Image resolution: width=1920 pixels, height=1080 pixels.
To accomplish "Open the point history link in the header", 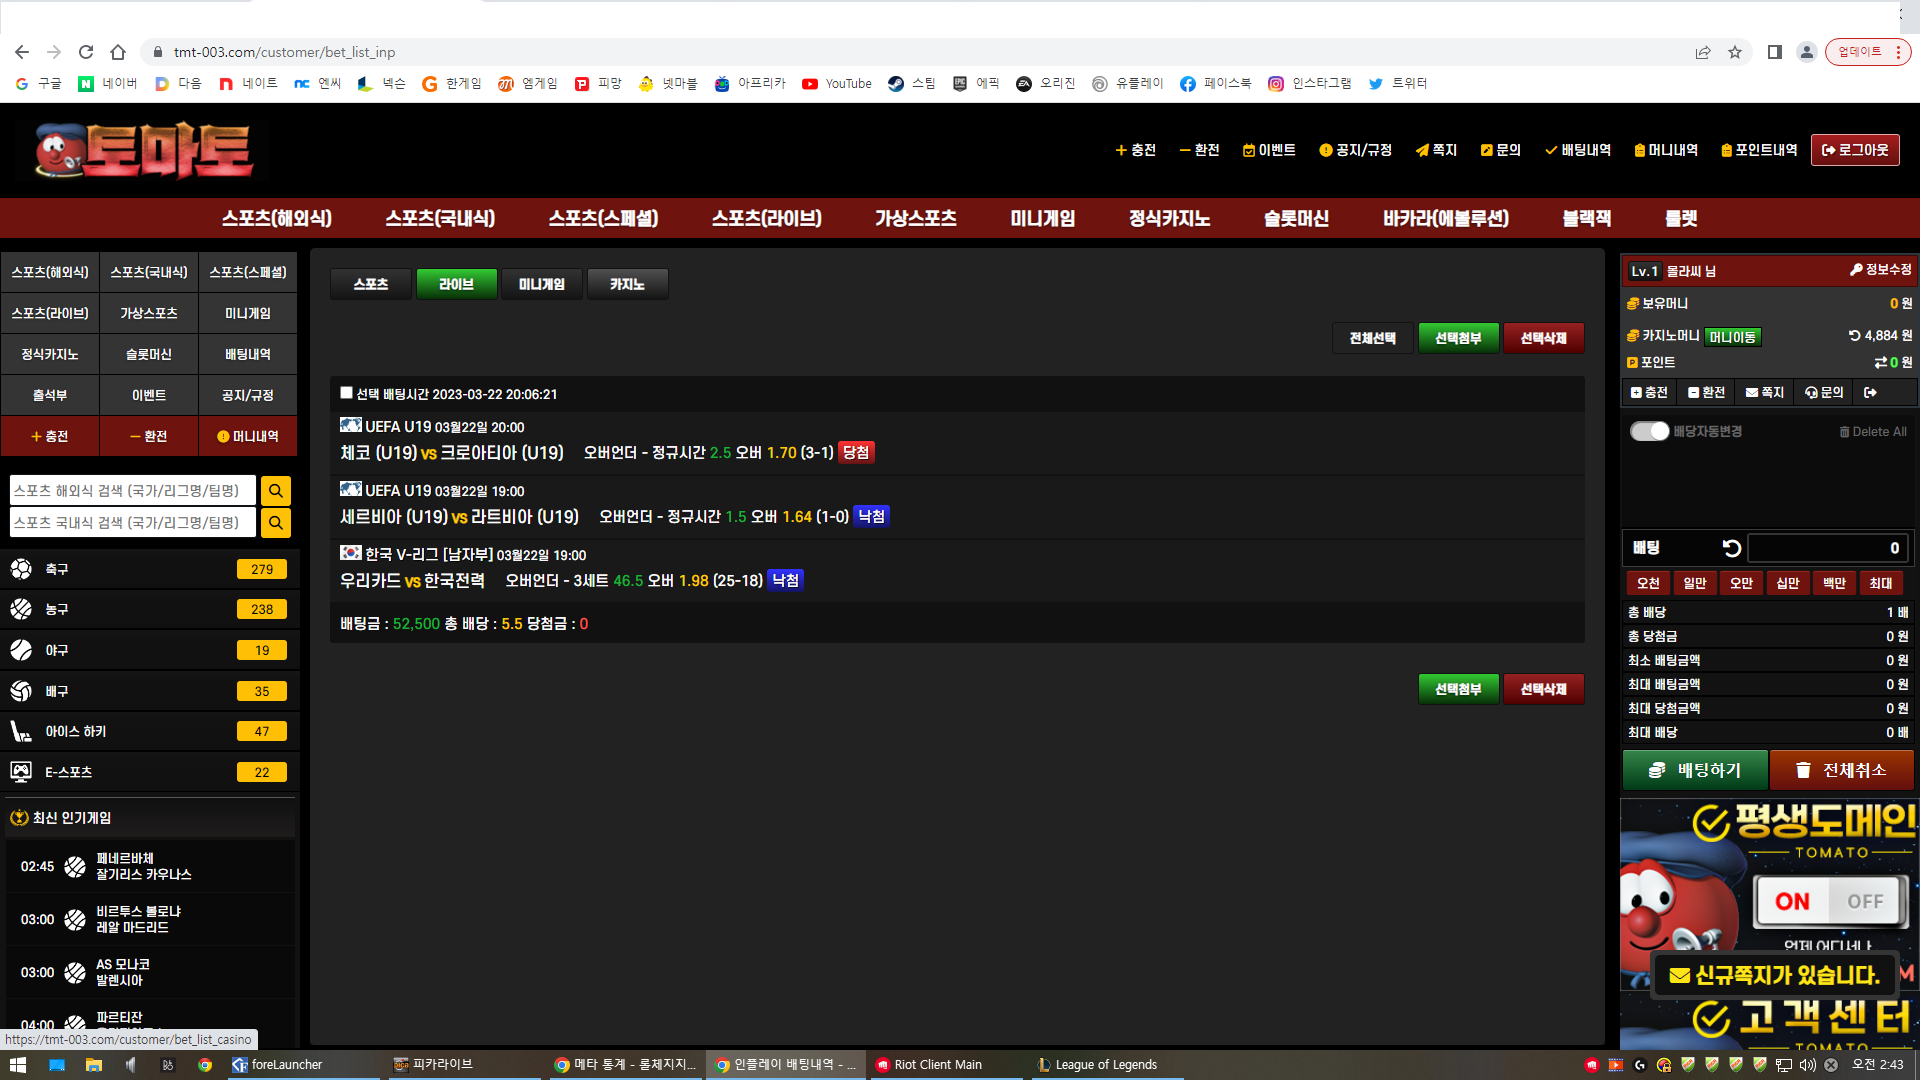I will (1759, 150).
